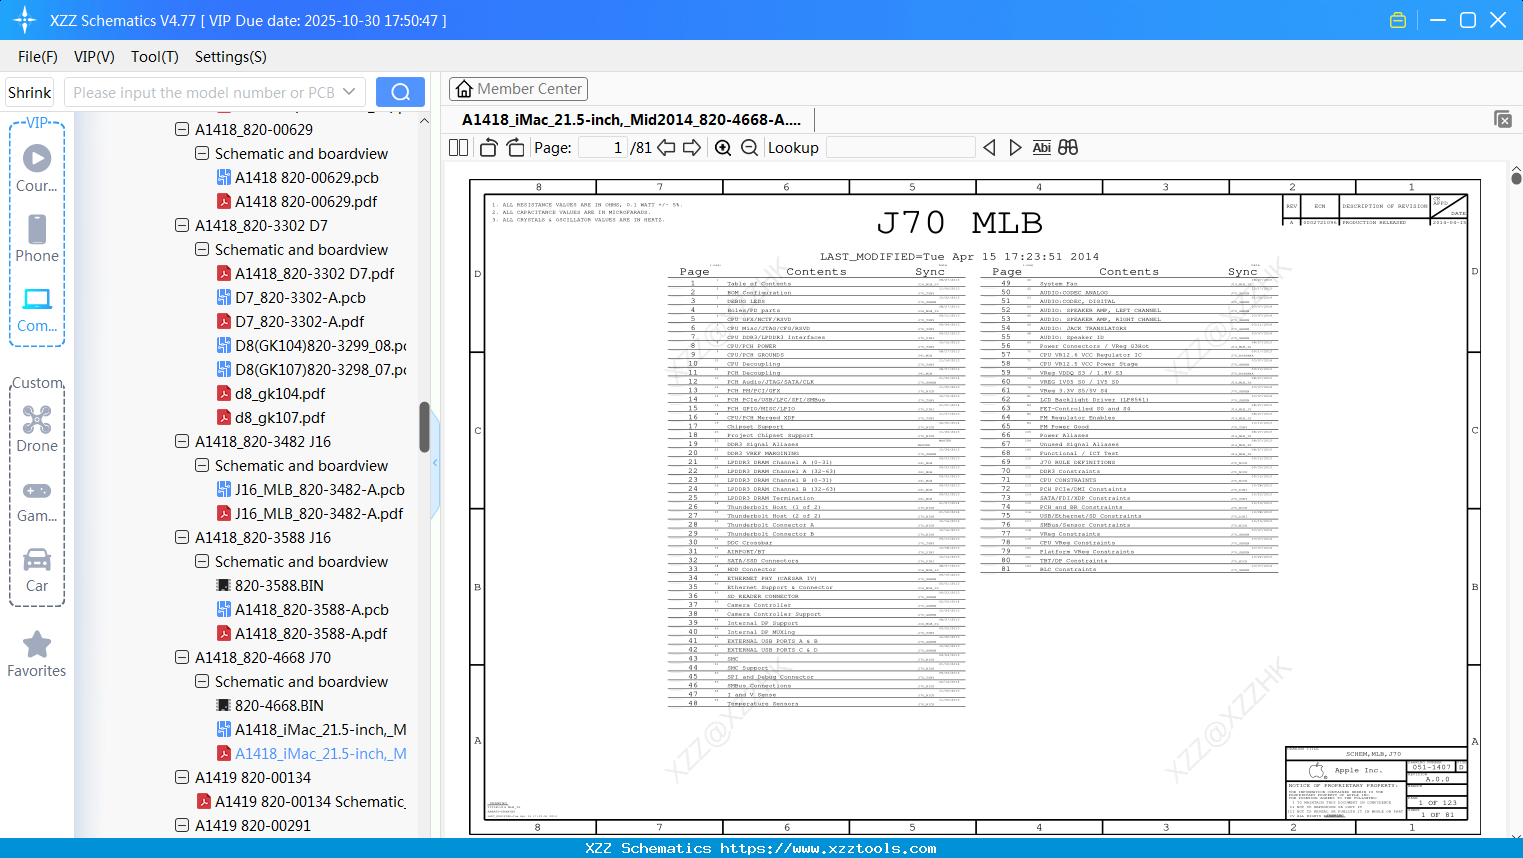This screenshot has height=858, width=1523.
Task: Click the J70 MLB title on the schematic
Action: tap(959, 222)
